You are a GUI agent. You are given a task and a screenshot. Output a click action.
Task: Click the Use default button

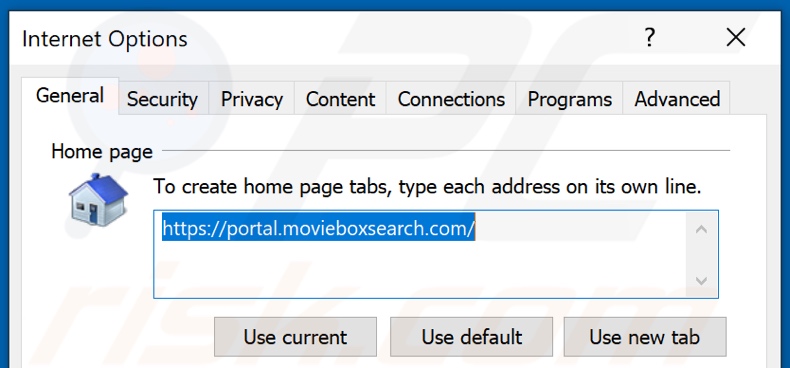(472, 337)
